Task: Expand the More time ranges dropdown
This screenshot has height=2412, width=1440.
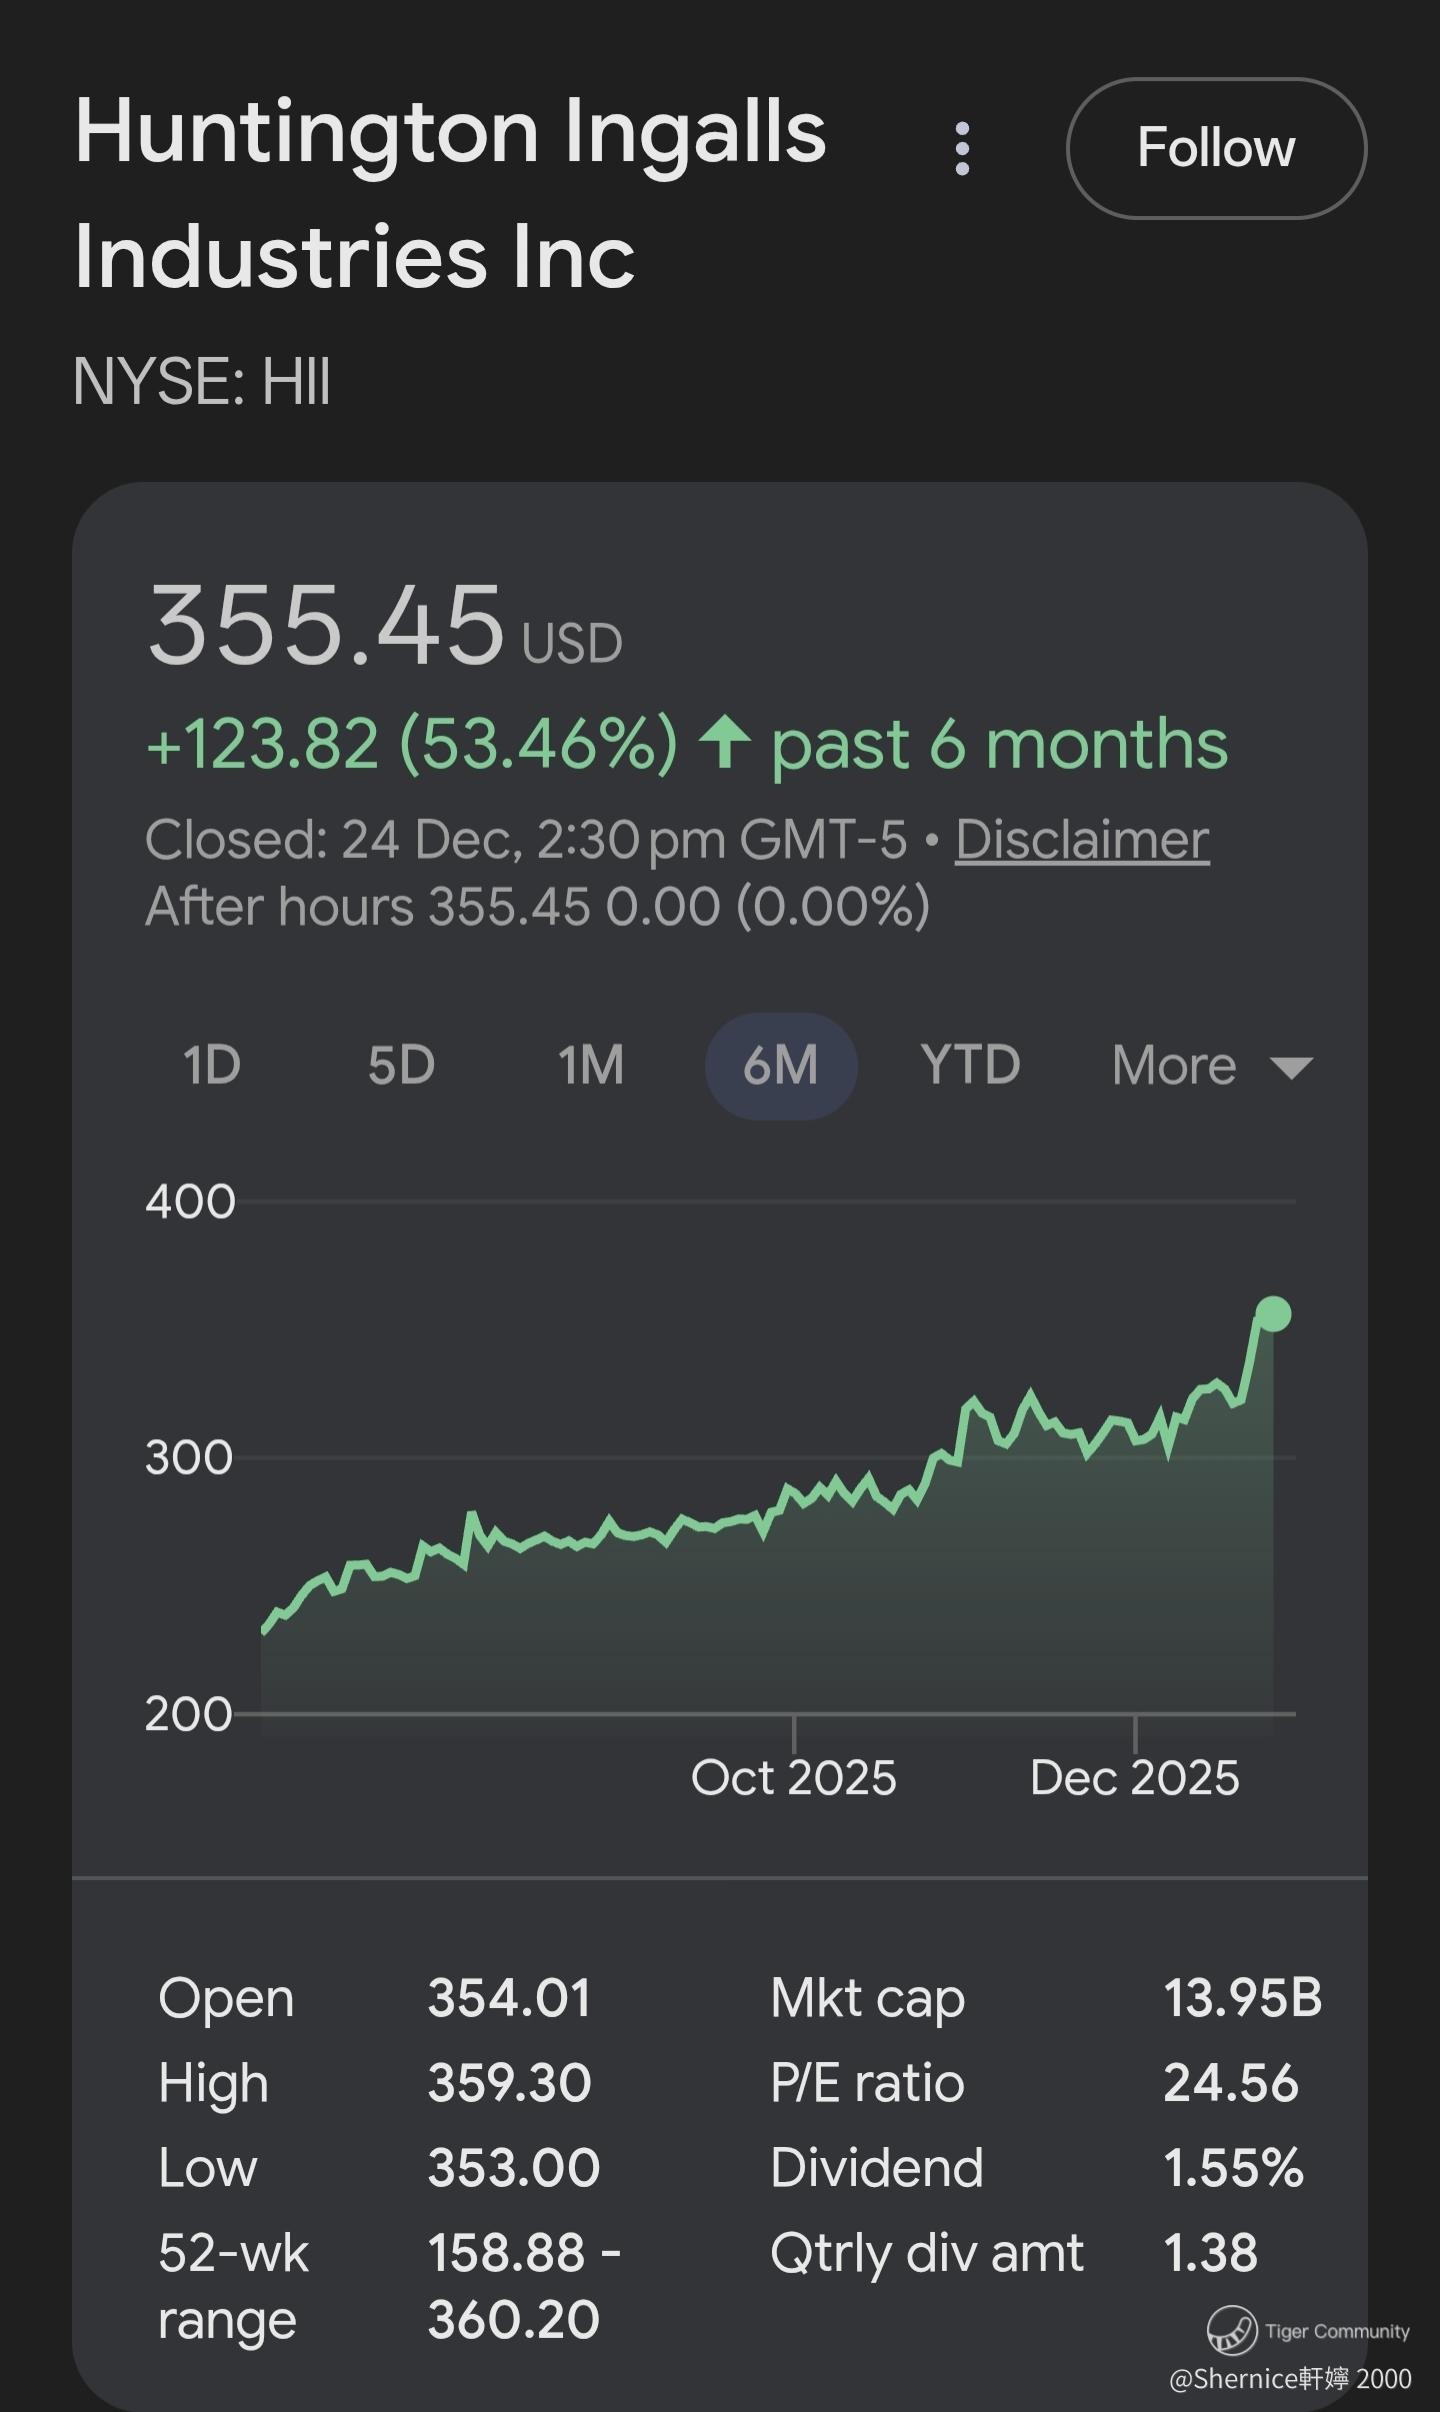Action: 1175,1065
